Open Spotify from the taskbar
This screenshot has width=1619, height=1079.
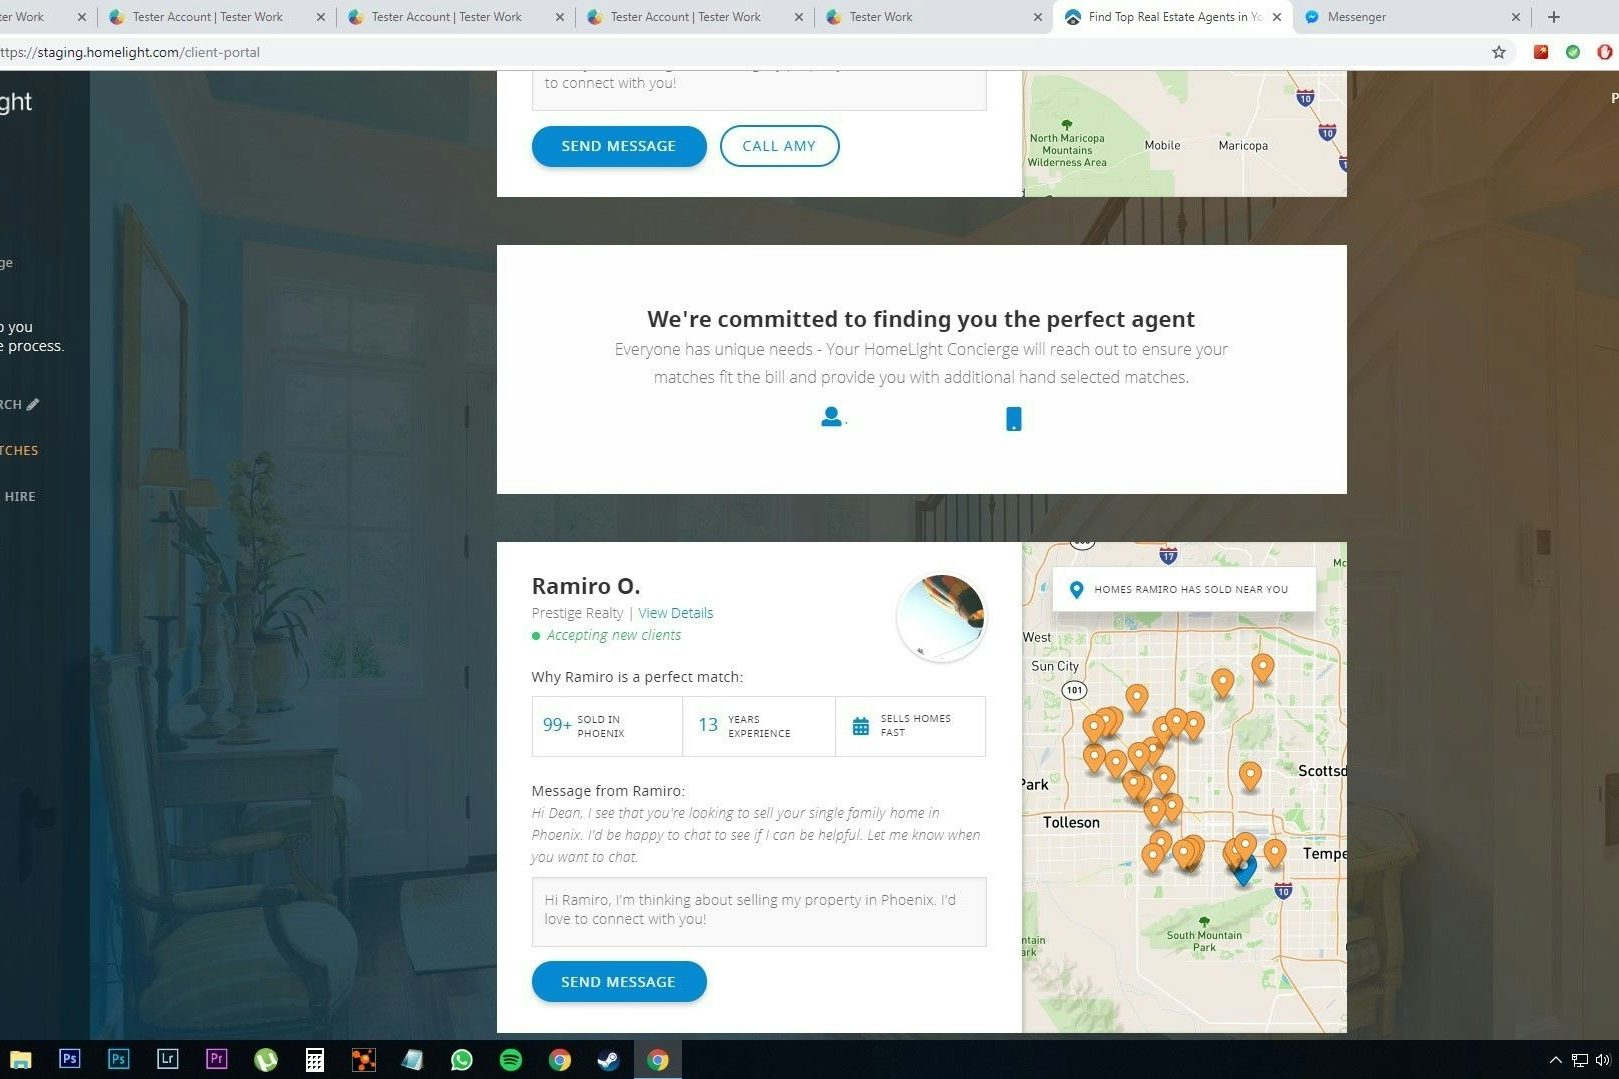coord(510,1060)
